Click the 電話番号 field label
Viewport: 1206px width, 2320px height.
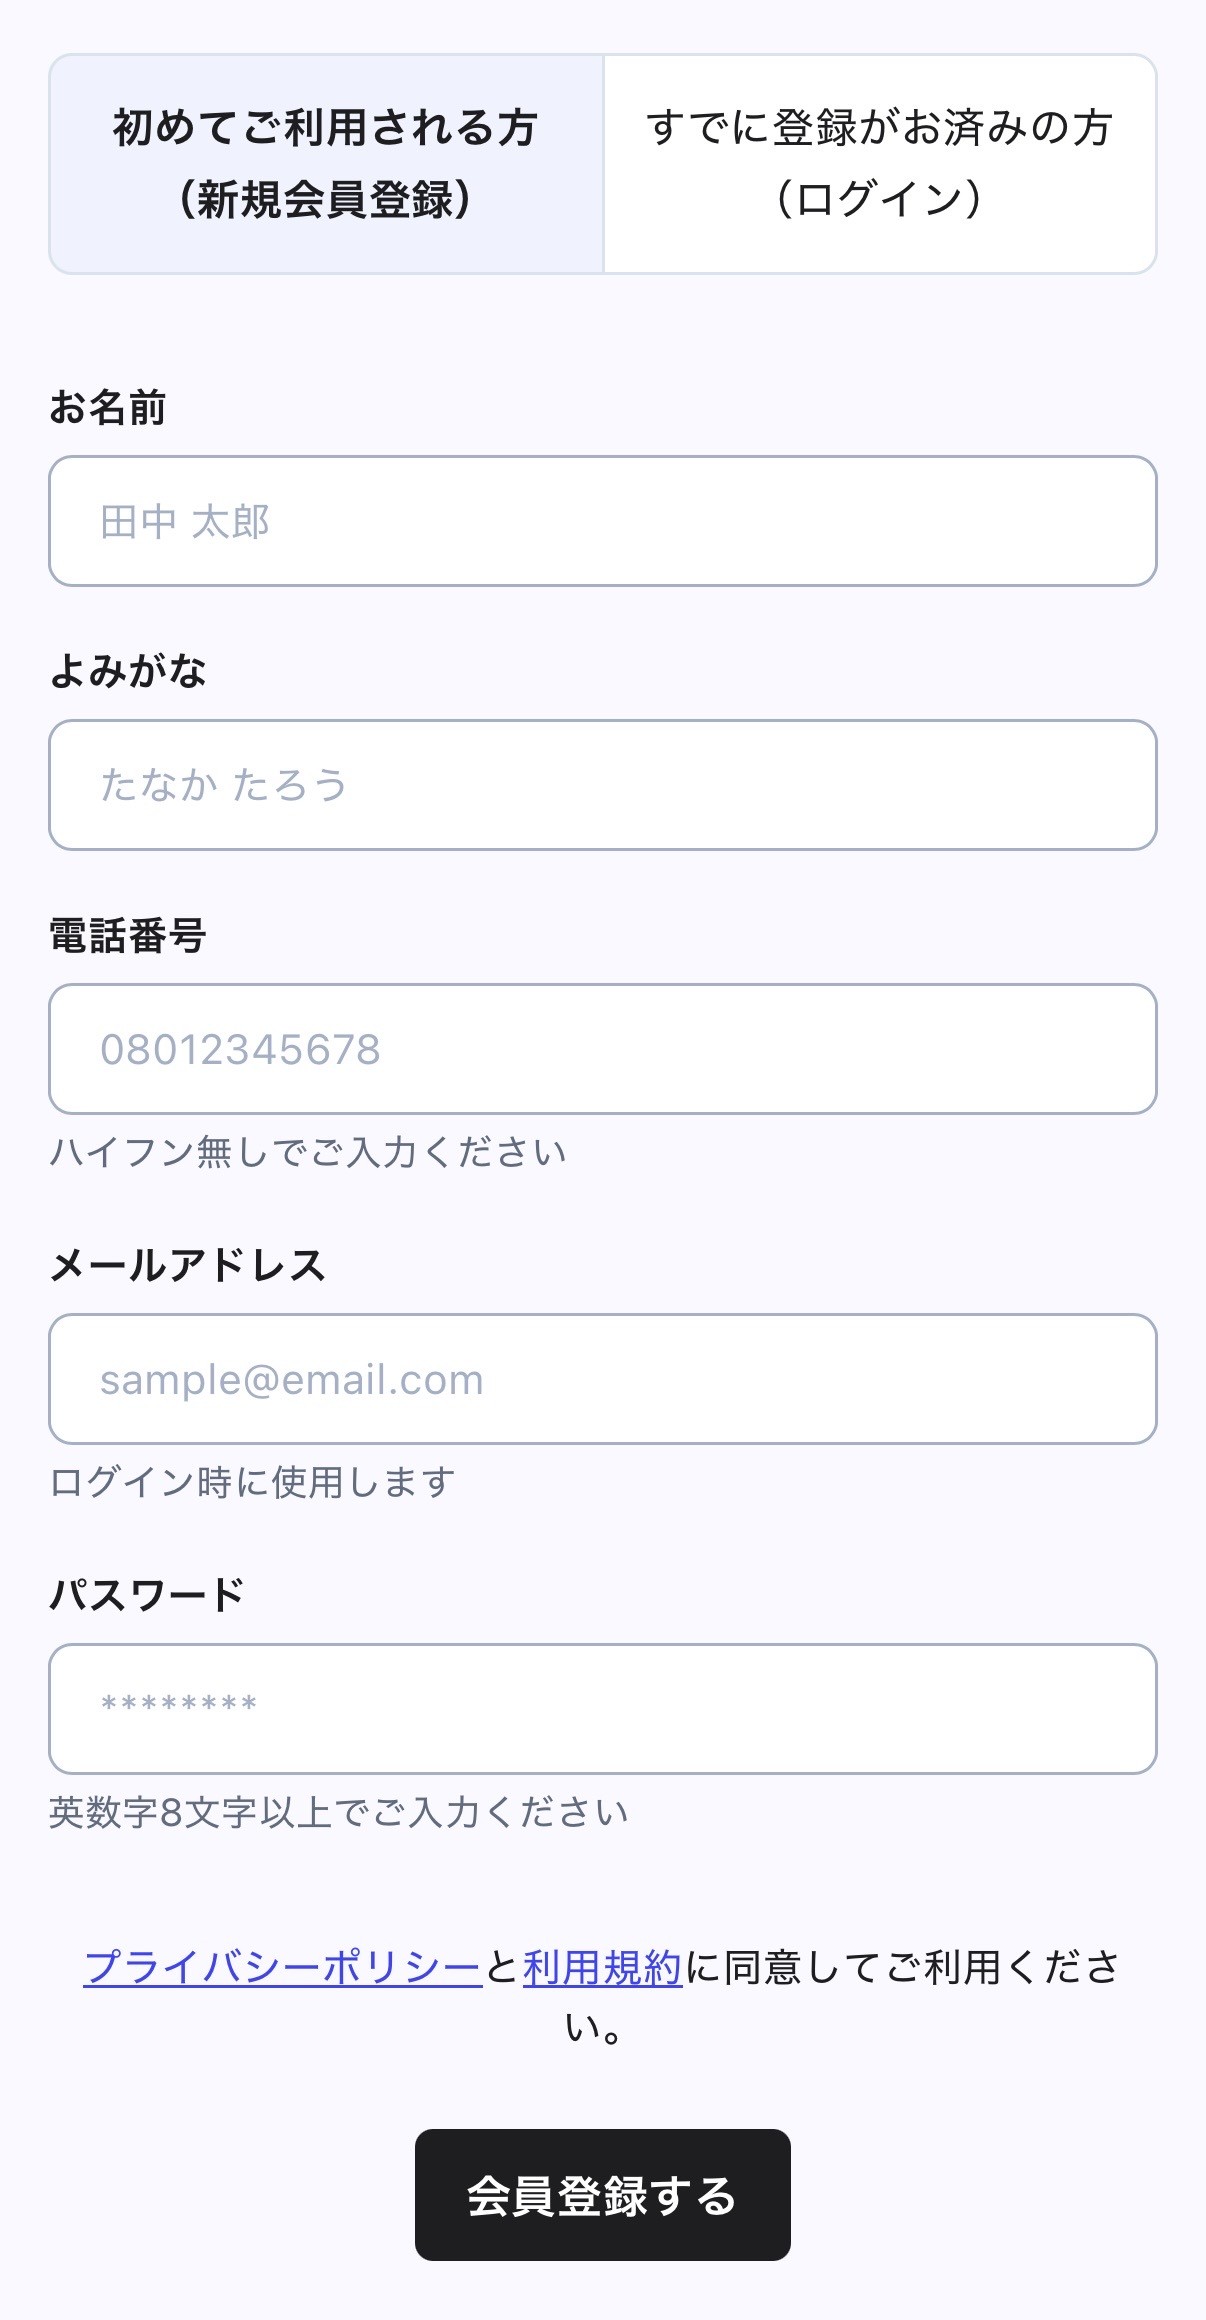click(128, 936)
